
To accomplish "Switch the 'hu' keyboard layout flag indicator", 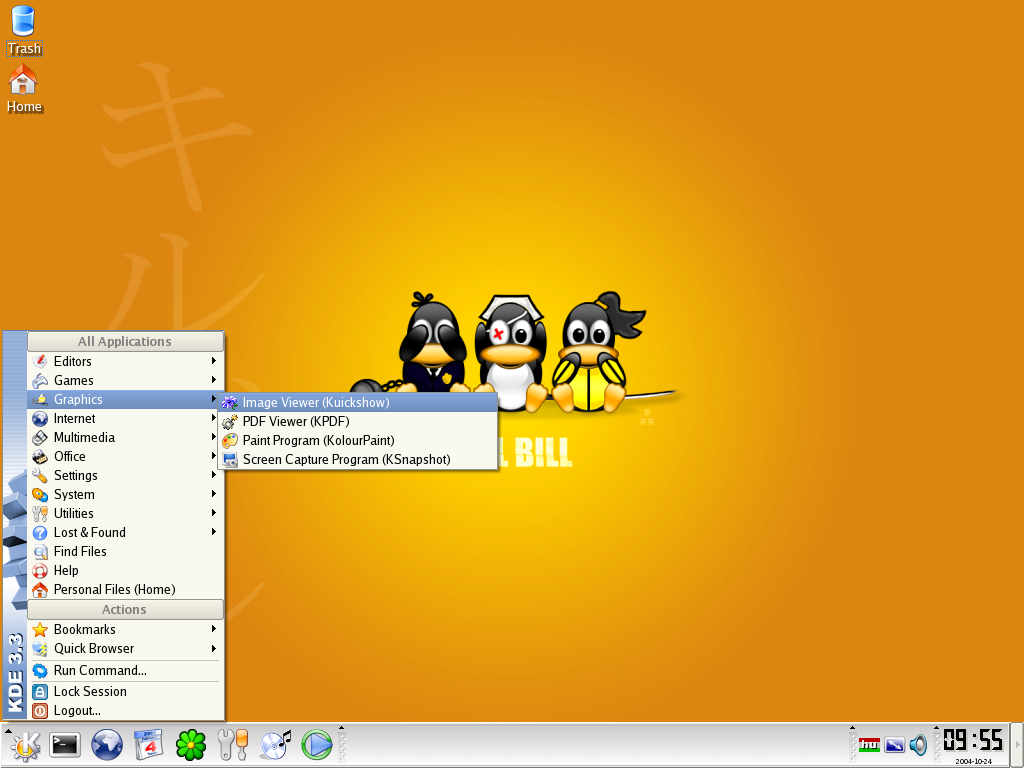I will tap(869, 745).
